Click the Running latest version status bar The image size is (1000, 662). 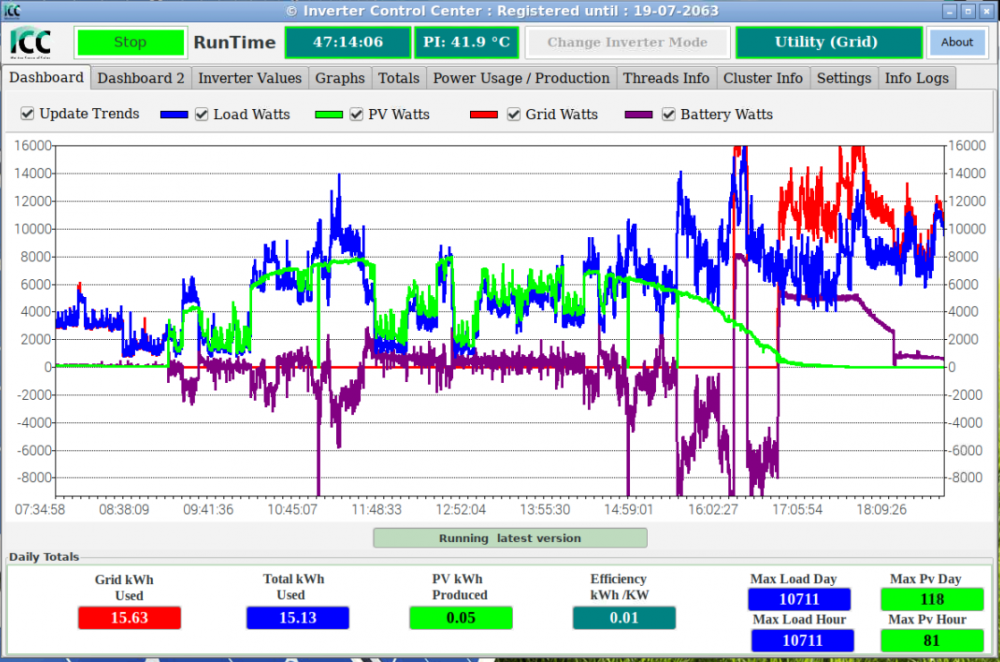510,538
